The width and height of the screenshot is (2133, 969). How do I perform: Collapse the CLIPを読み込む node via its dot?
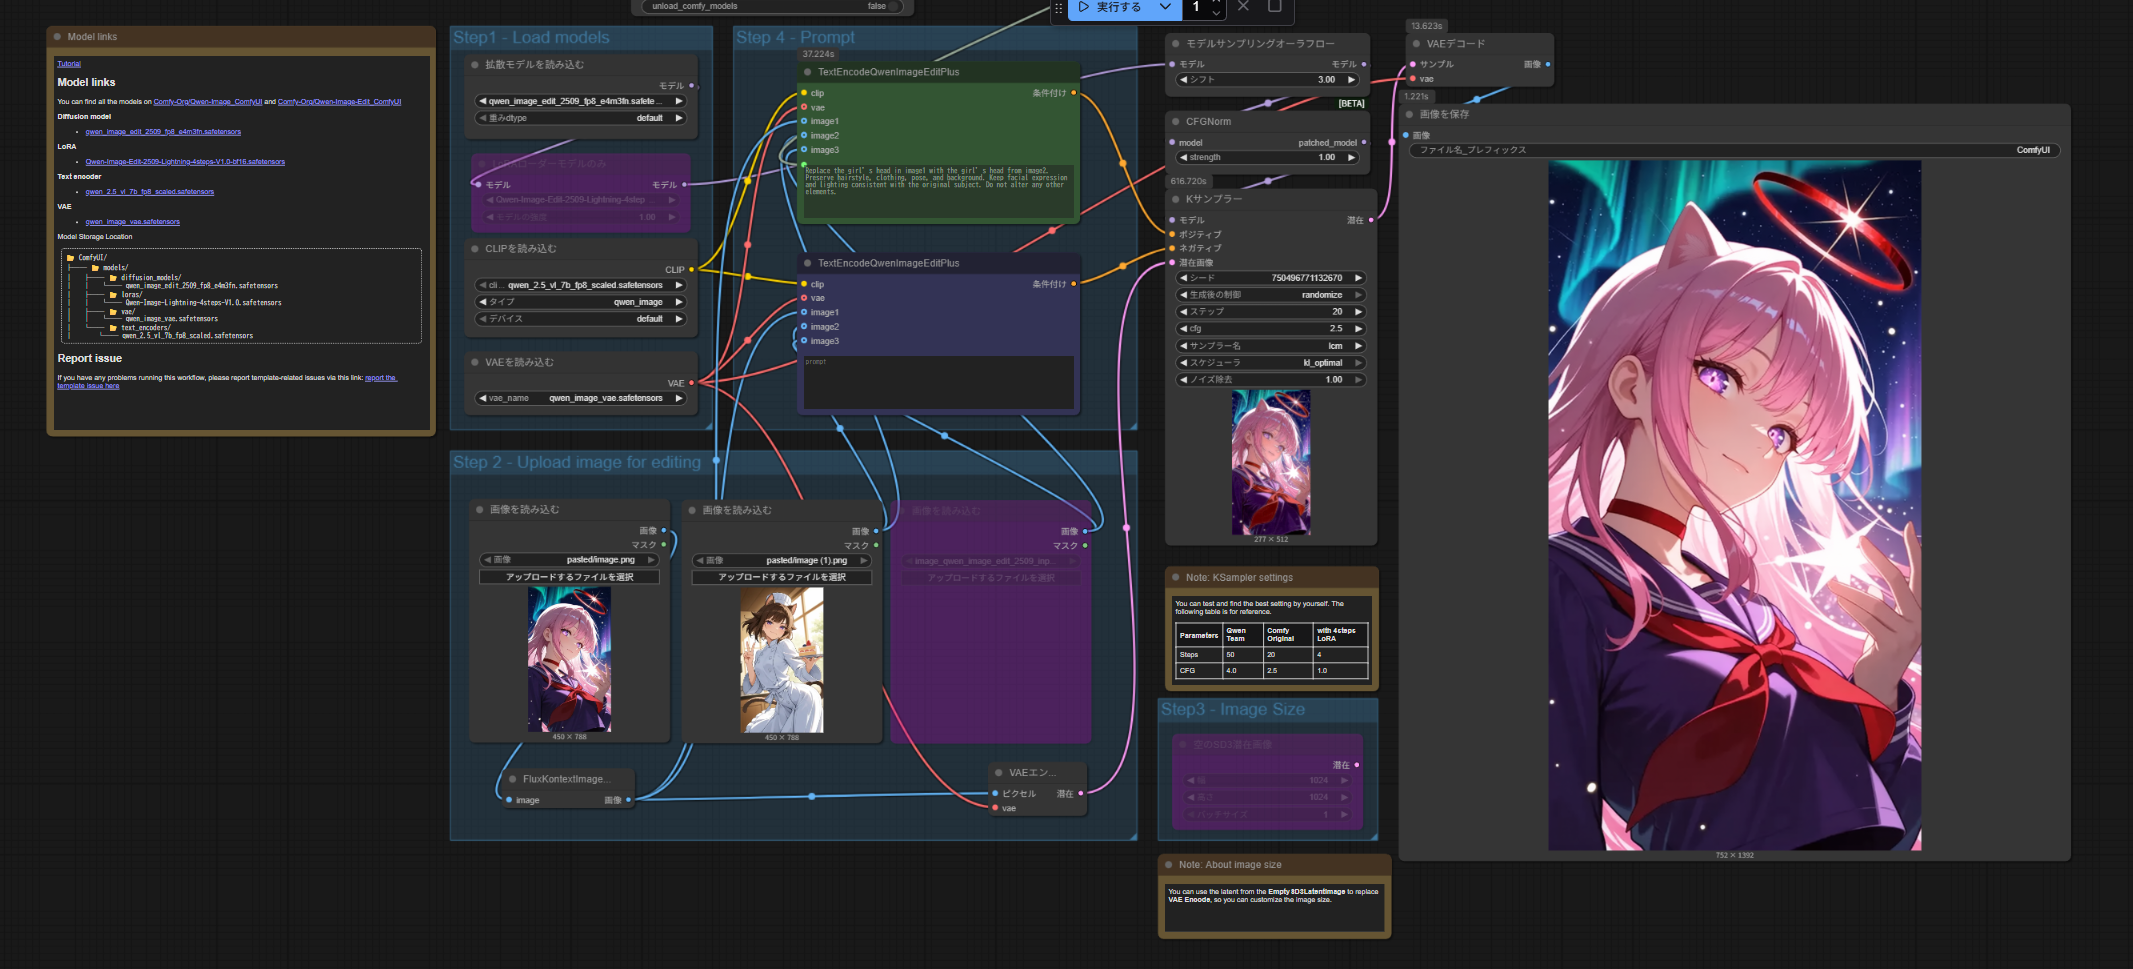(475, 249)
